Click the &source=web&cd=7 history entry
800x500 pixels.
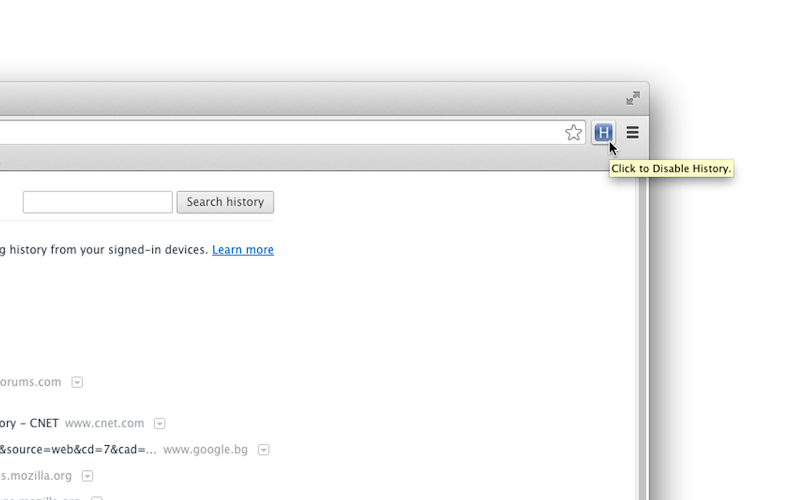tap(78, 449)
